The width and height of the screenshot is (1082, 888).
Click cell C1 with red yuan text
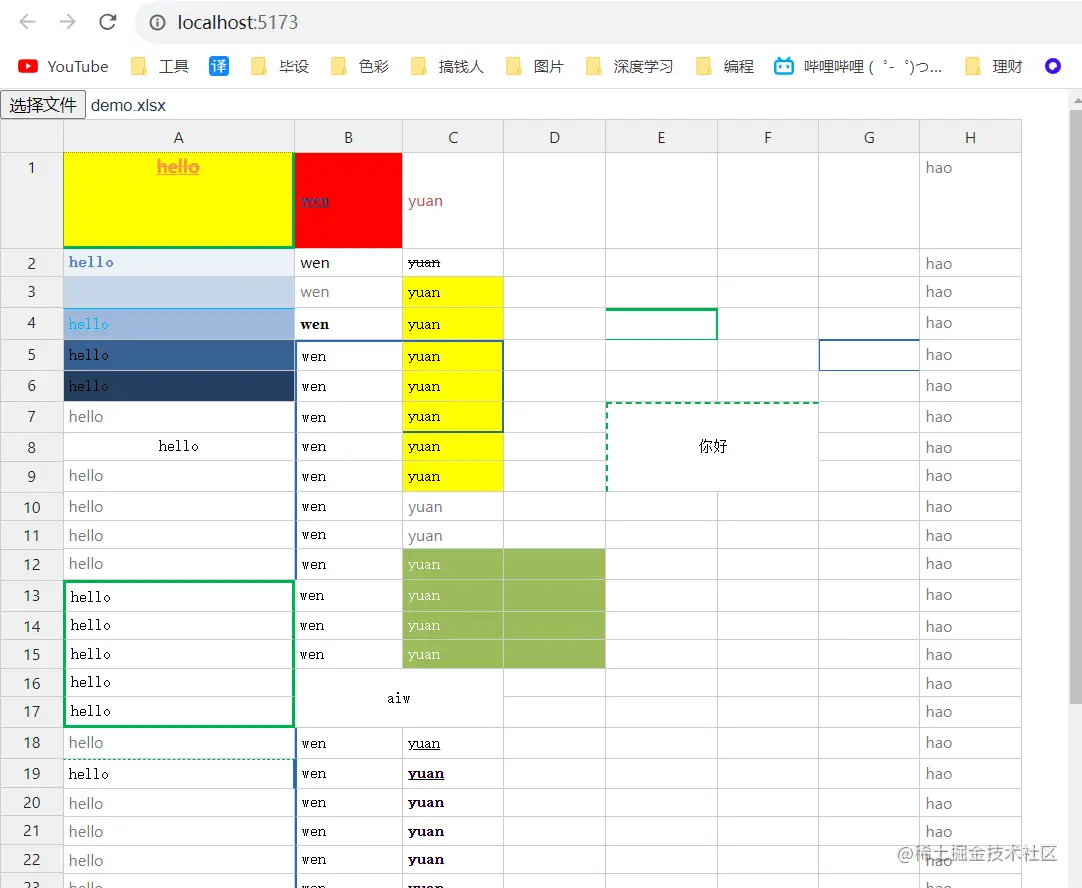click(x=453, y=200)
